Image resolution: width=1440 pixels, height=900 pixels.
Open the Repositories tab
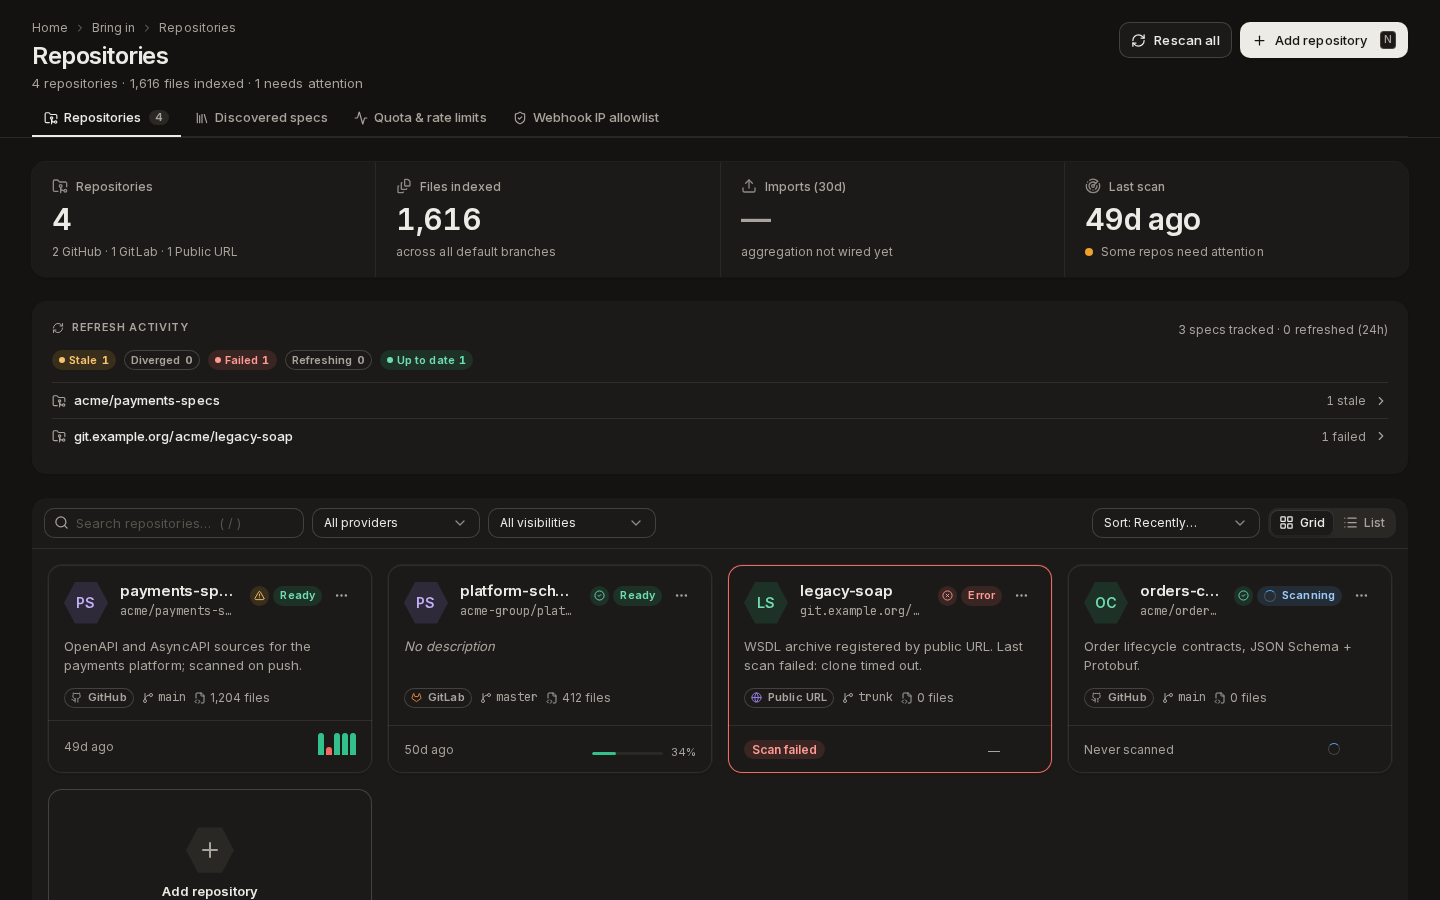pos(106,118)
